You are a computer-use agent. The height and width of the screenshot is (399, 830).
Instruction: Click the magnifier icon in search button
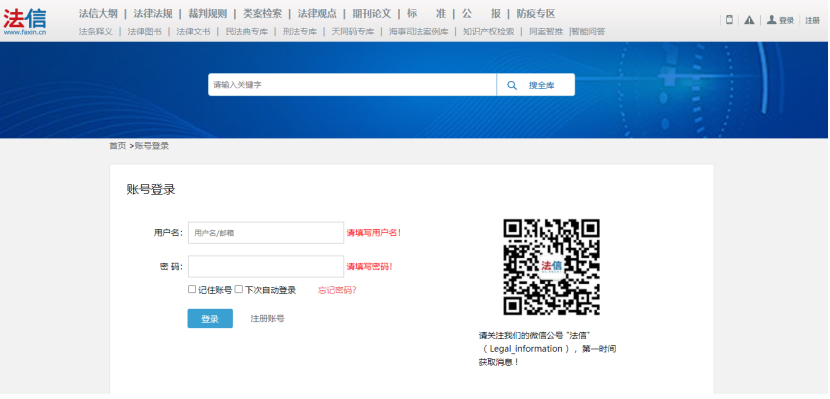click(x=512, y=85)
